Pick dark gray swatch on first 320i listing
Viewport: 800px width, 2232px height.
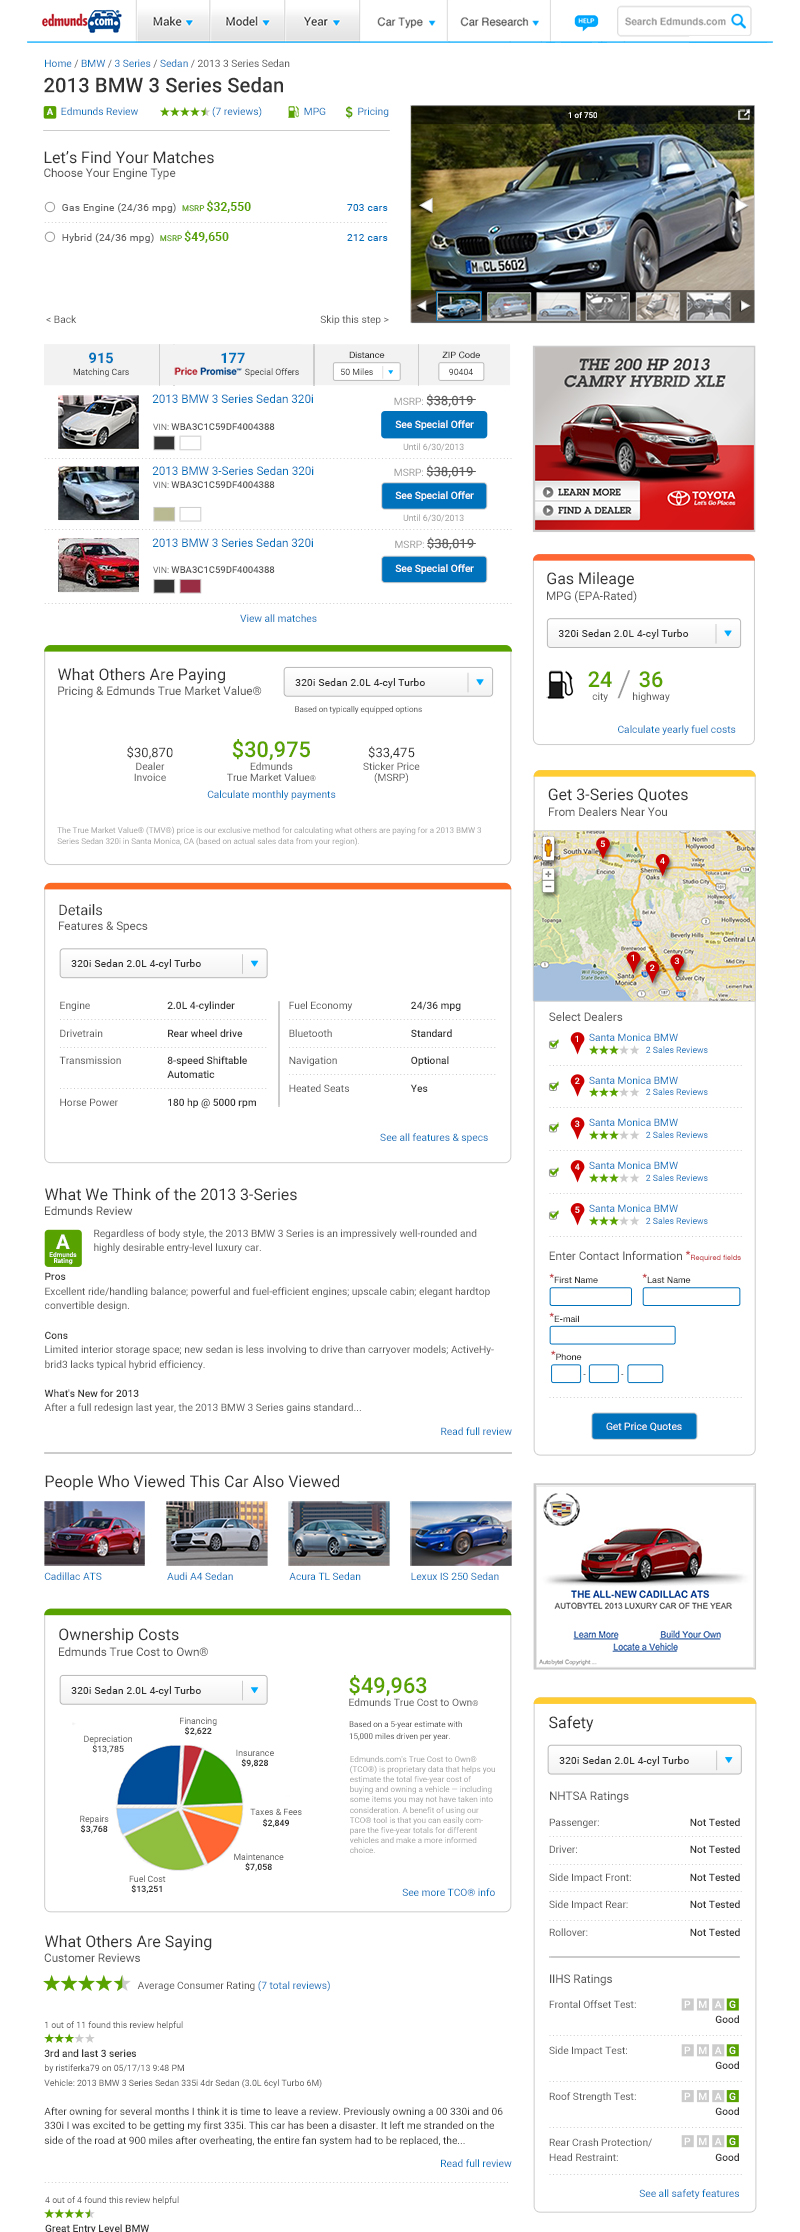(x=164, y=443)
